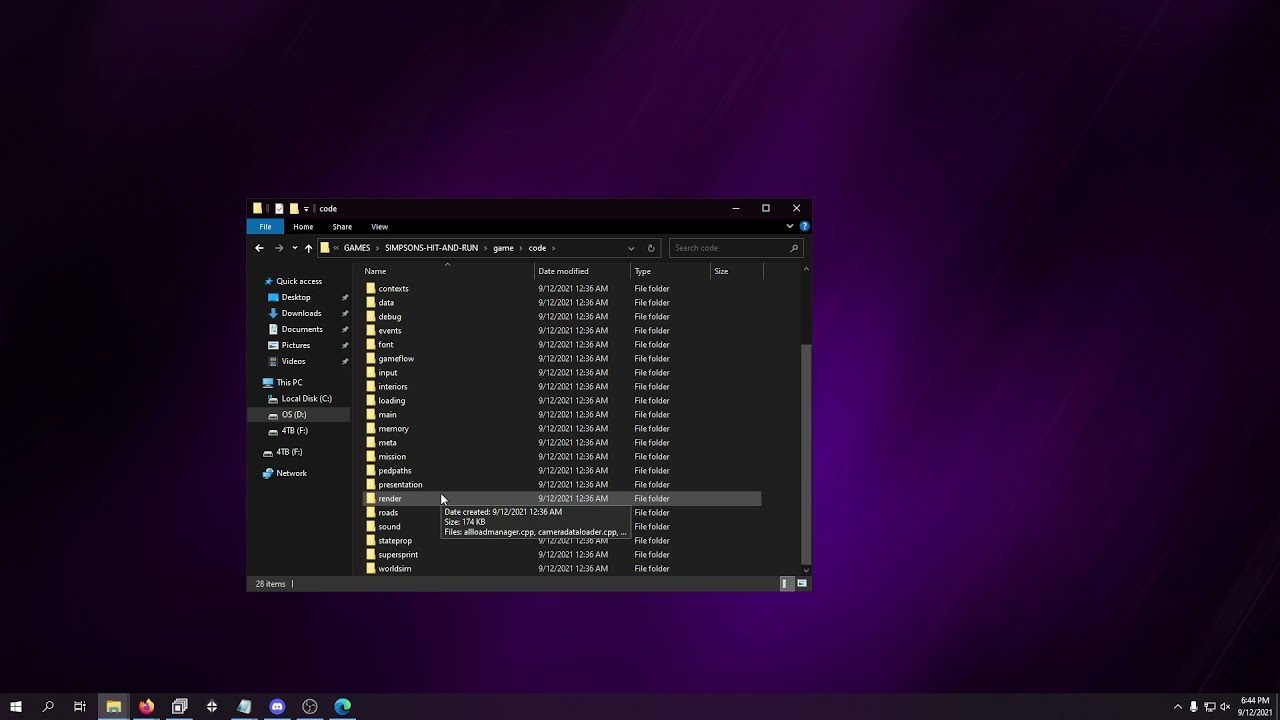
Task: Show hidden system tray icons
Action: click(1177, 706)
